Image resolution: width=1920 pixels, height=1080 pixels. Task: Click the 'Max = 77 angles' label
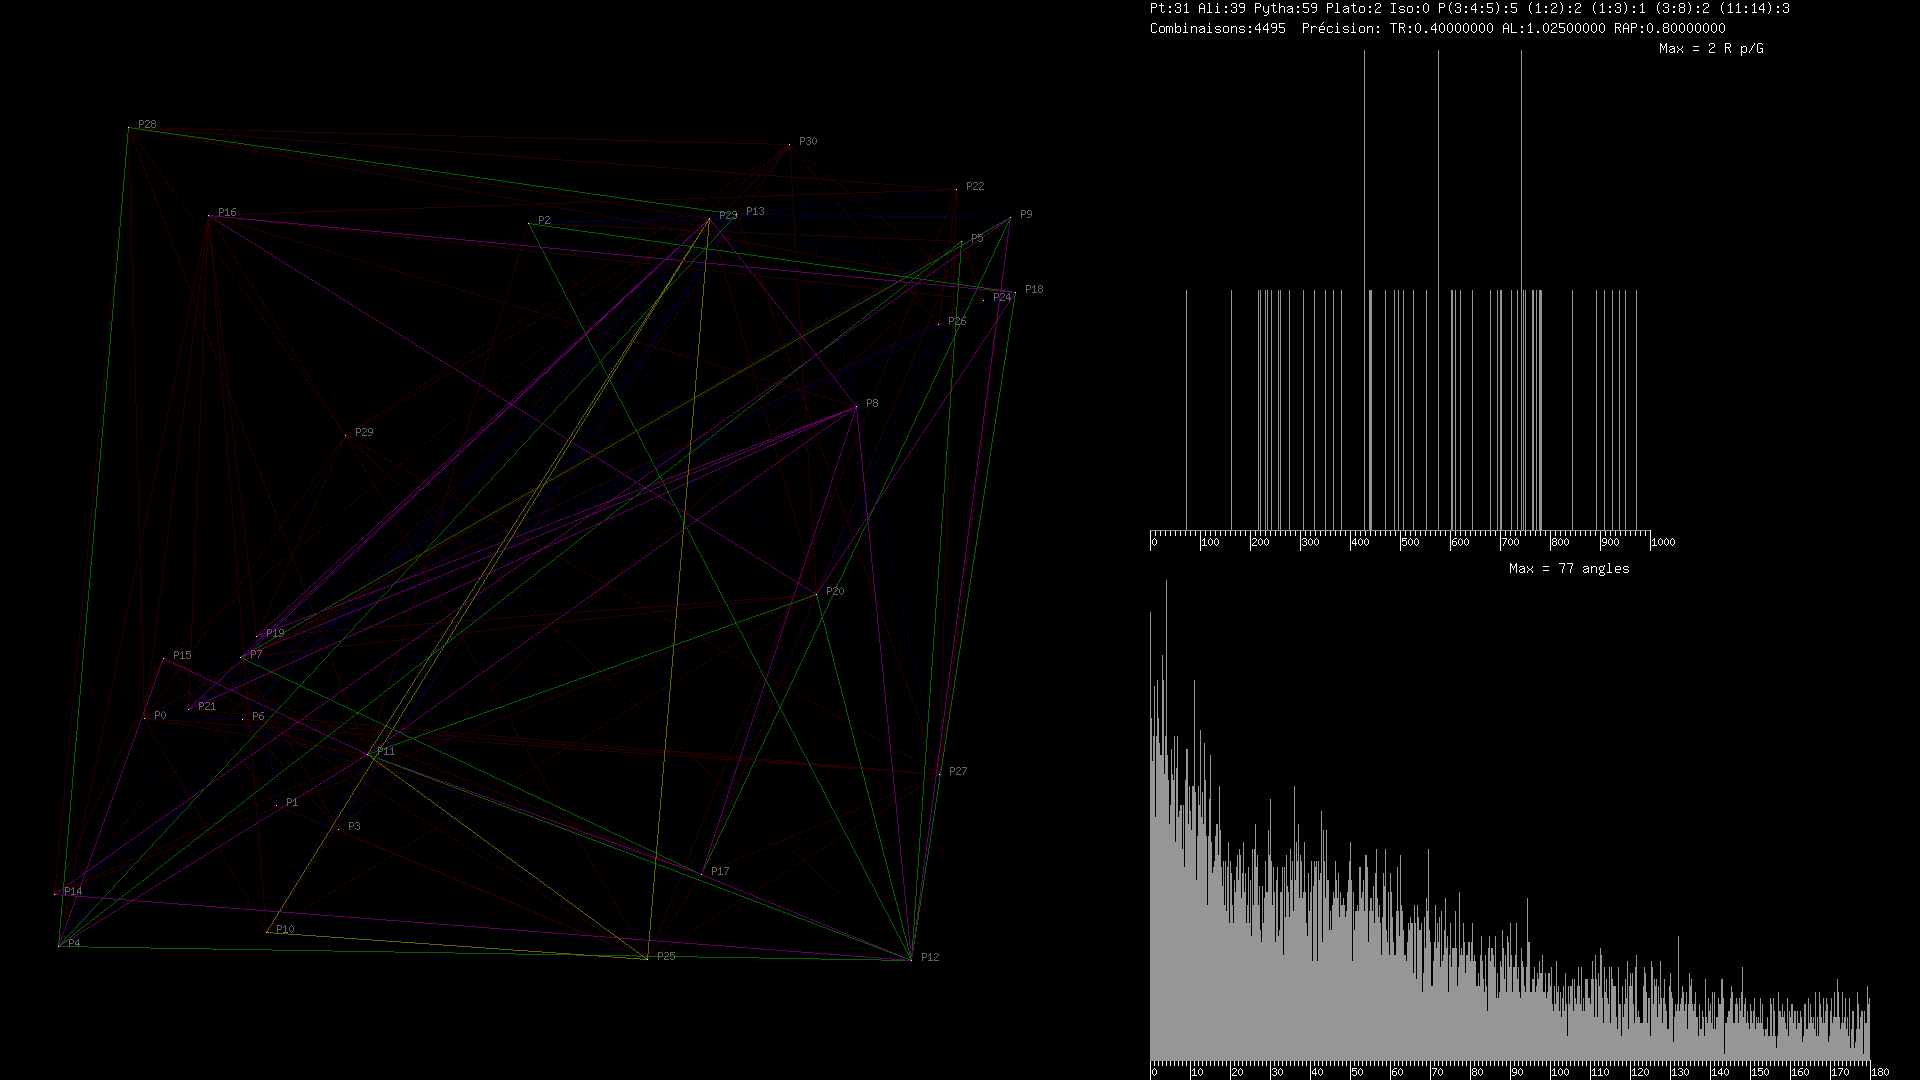click(x=1568, y=568)
